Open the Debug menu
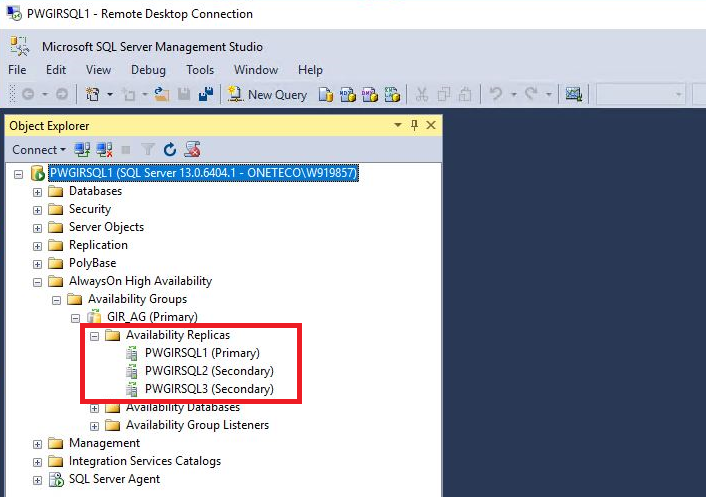The height and width of the screenshot is (497, 706). pyautogui.click(x=148, y=70)
